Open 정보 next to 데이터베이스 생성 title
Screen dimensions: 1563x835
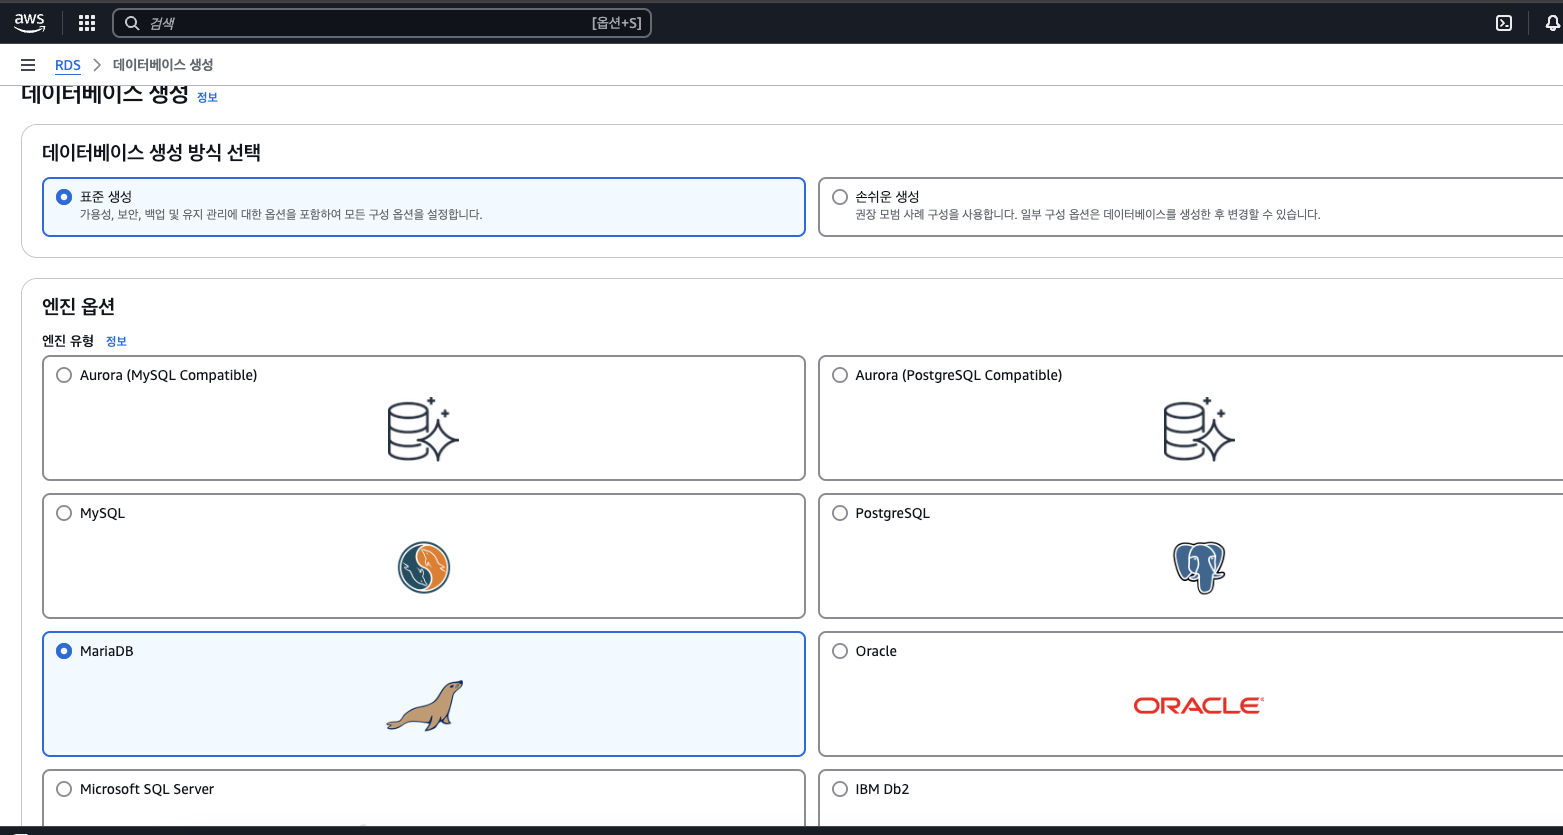(x=207, y=97)
